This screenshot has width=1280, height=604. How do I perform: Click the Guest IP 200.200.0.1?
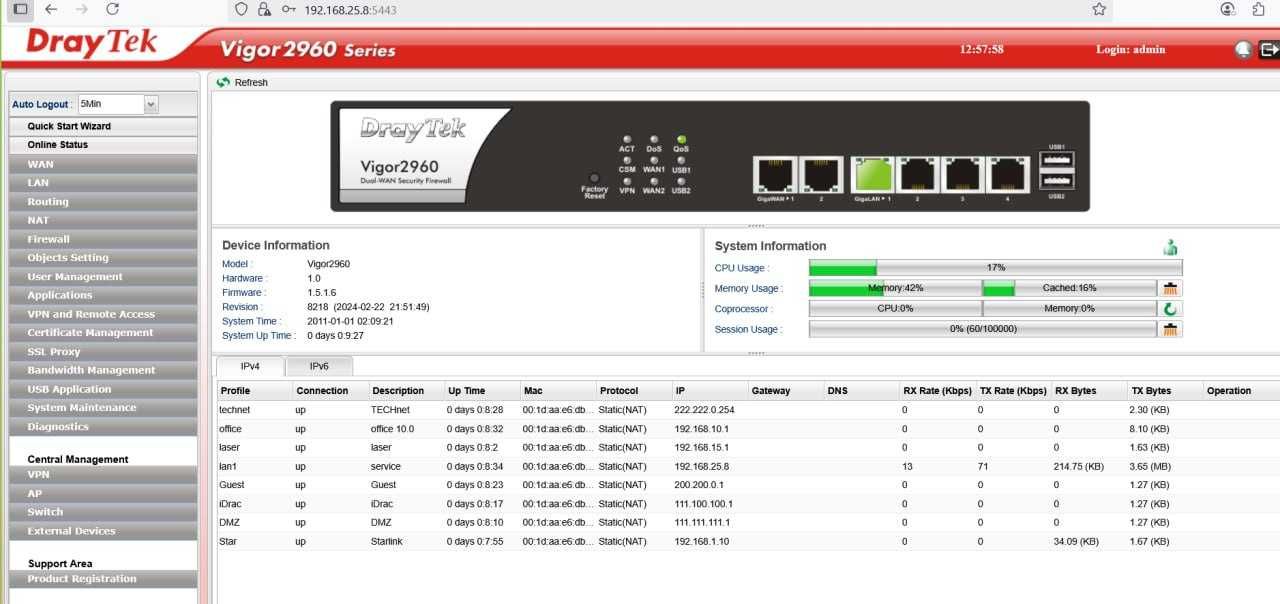(x=697, y=485)
